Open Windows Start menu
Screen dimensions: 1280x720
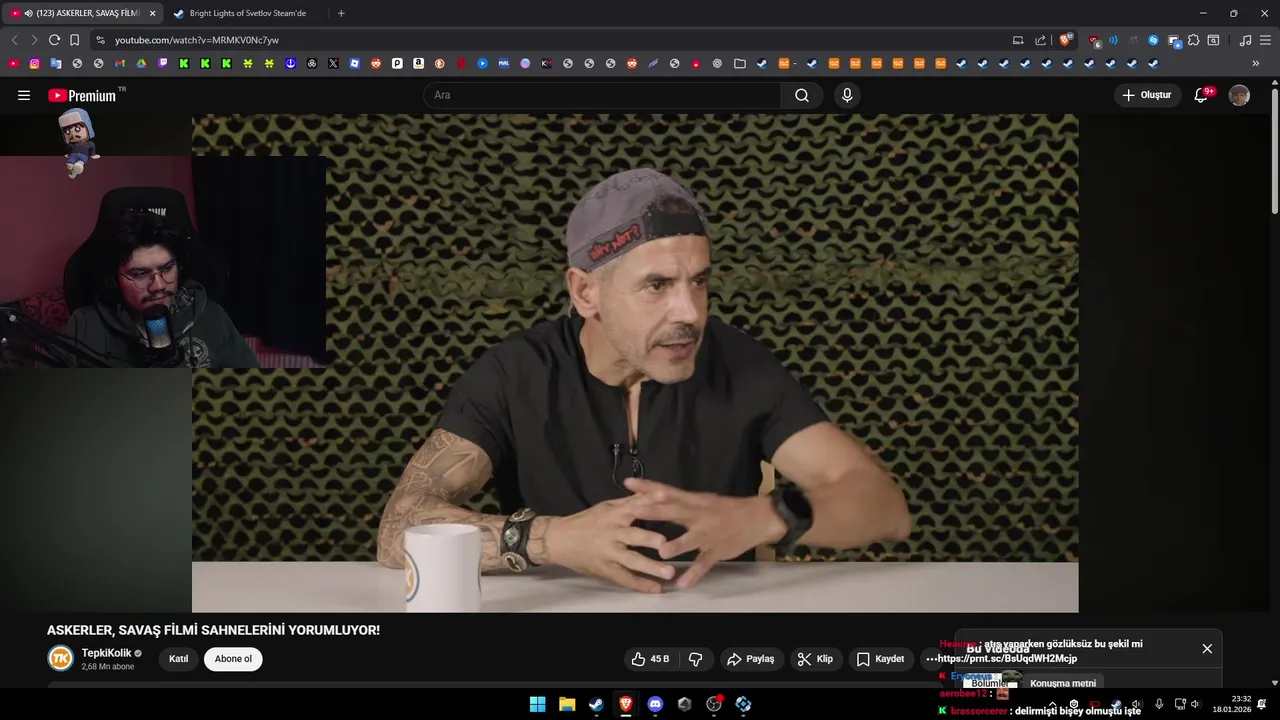click(537, 704)
